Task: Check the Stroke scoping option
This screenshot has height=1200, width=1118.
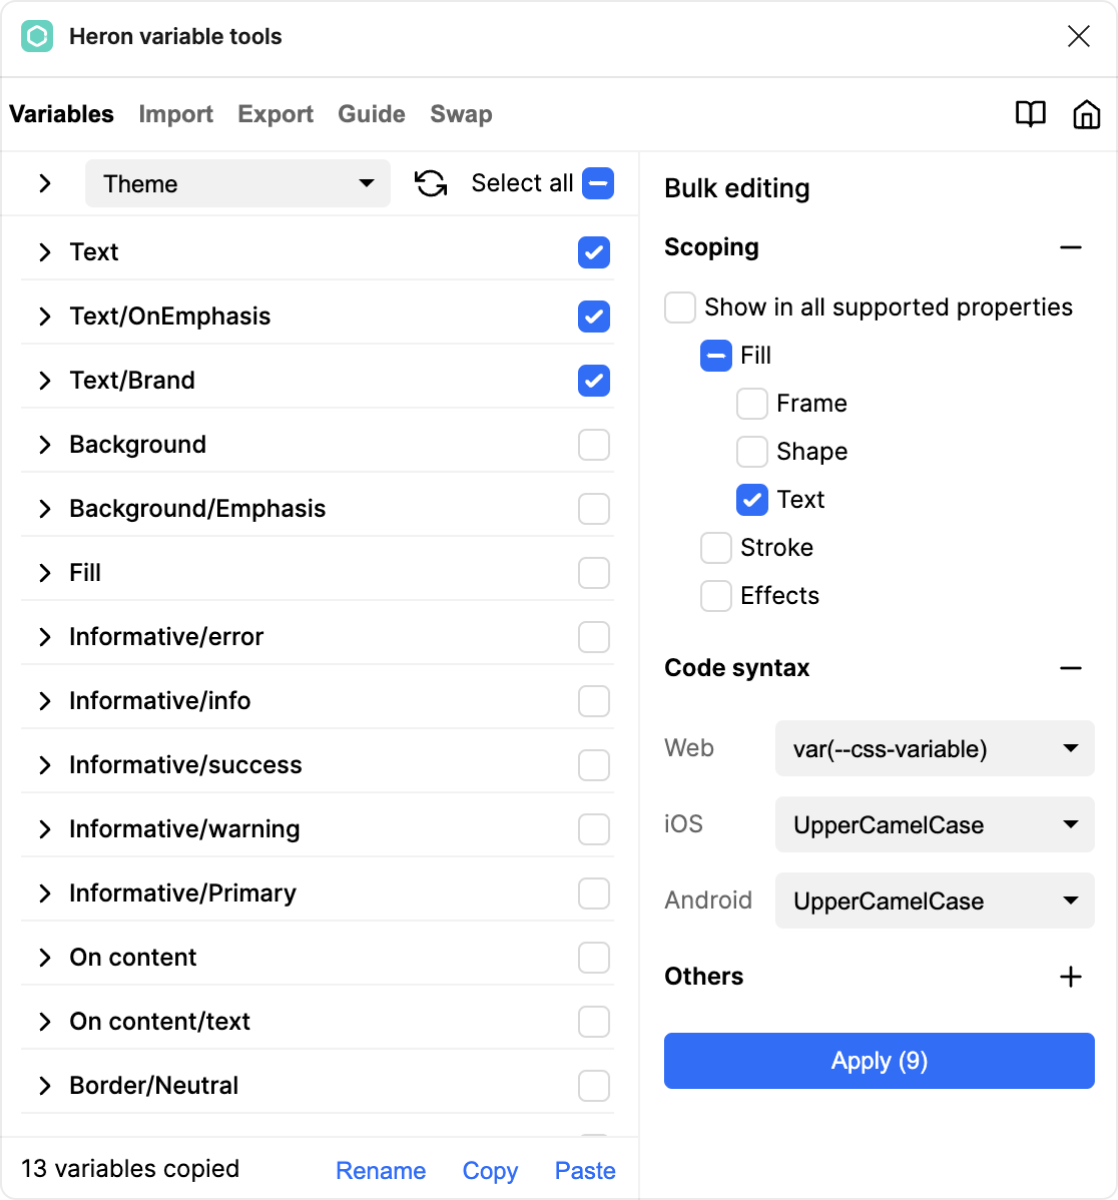Action: (x=716, y=548)
